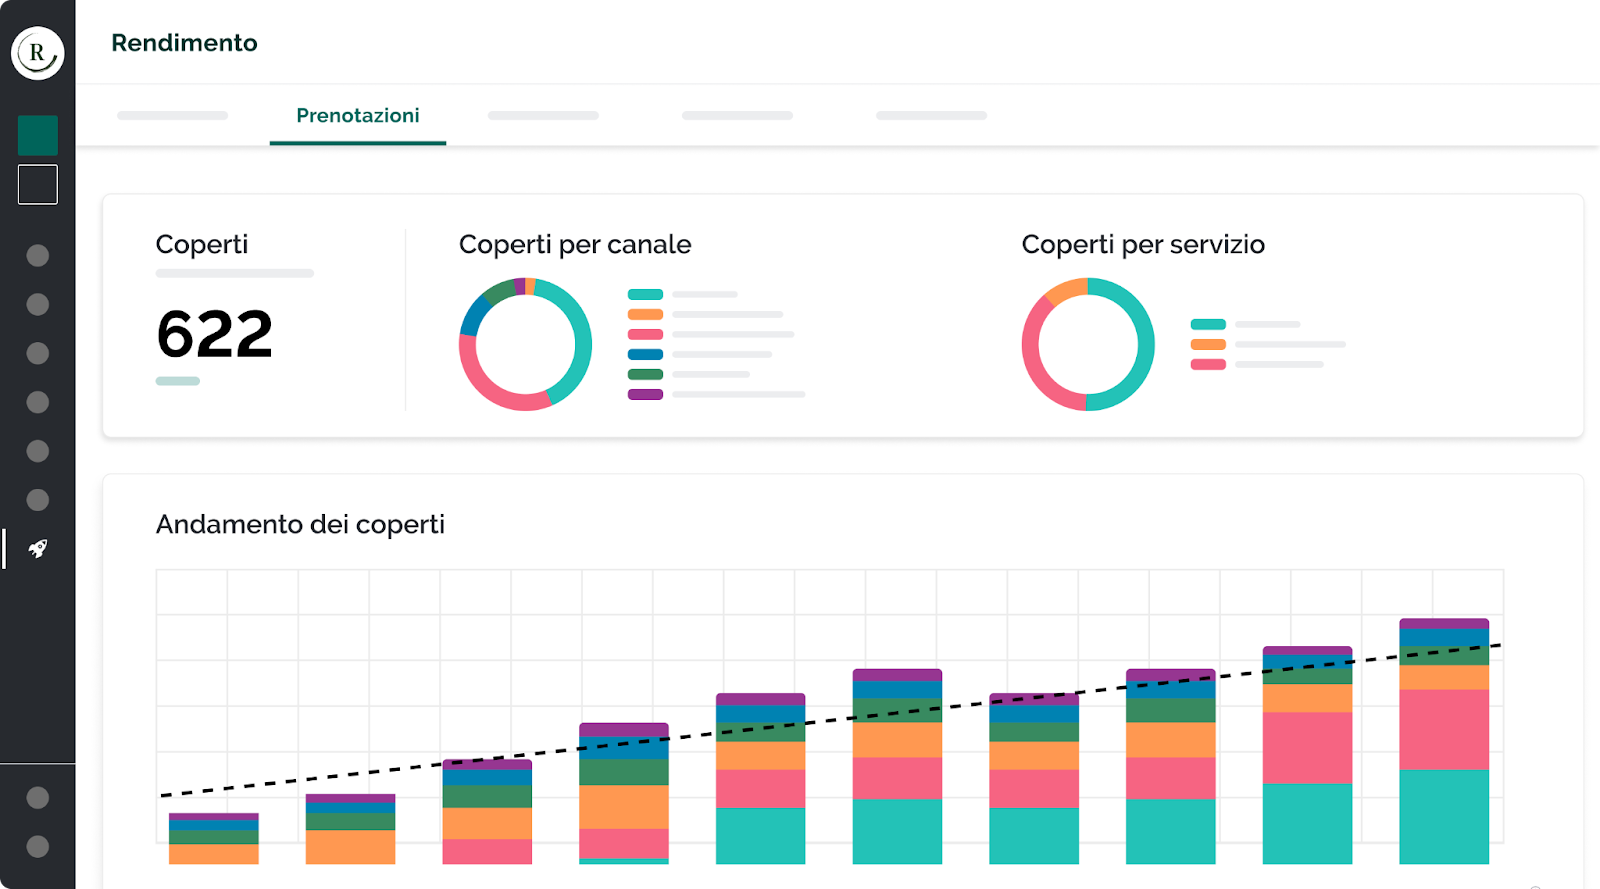The width and height of the screenshot is (1600, 889).
Task: Click the tallest rightmost bar in Andamento chart
Action: pyautogui.click(x=1443, y=740)
